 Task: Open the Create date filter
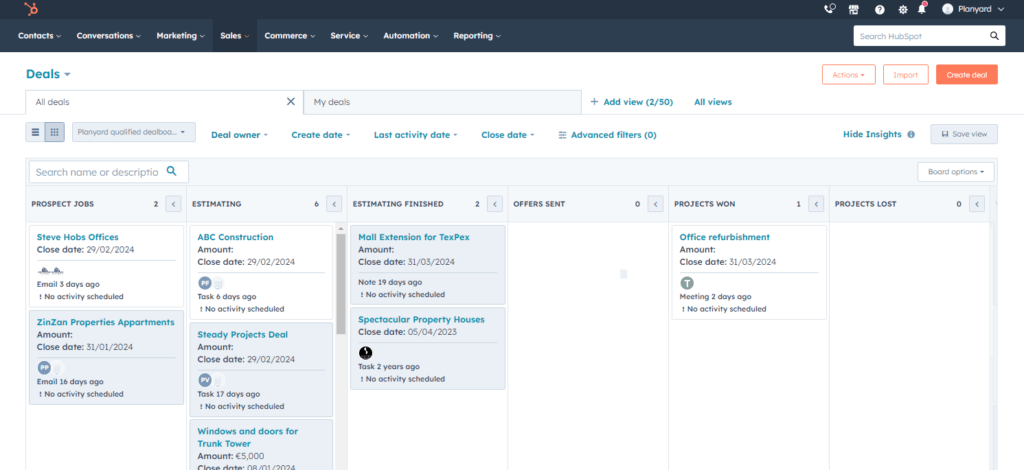(321, 134)
